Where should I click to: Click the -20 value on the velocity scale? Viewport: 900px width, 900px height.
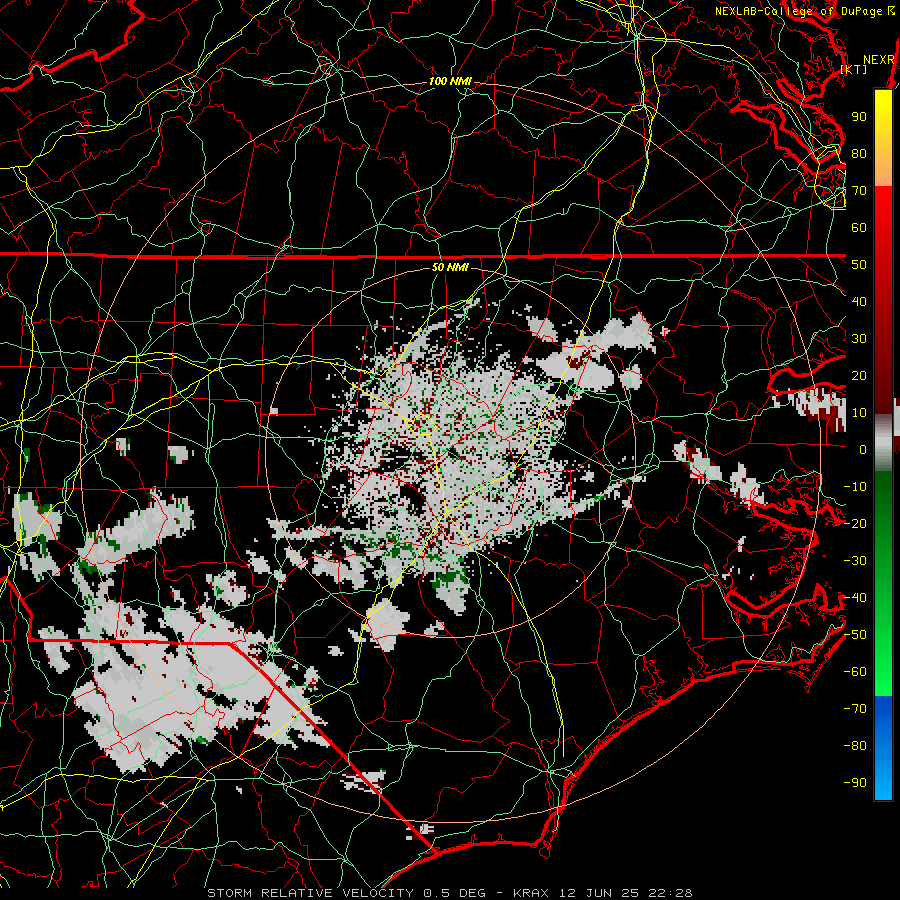pyautogui.click(x=855, y=524)
